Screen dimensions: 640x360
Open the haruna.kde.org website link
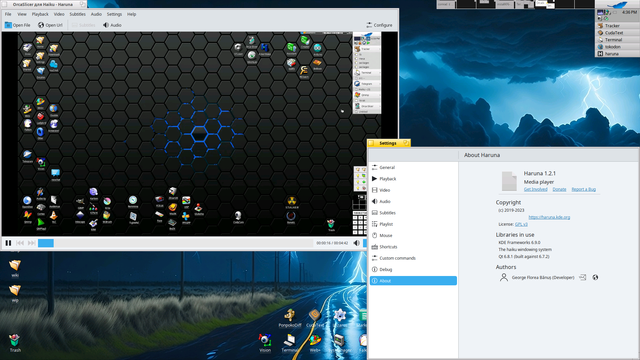click(x=549, y=217)
